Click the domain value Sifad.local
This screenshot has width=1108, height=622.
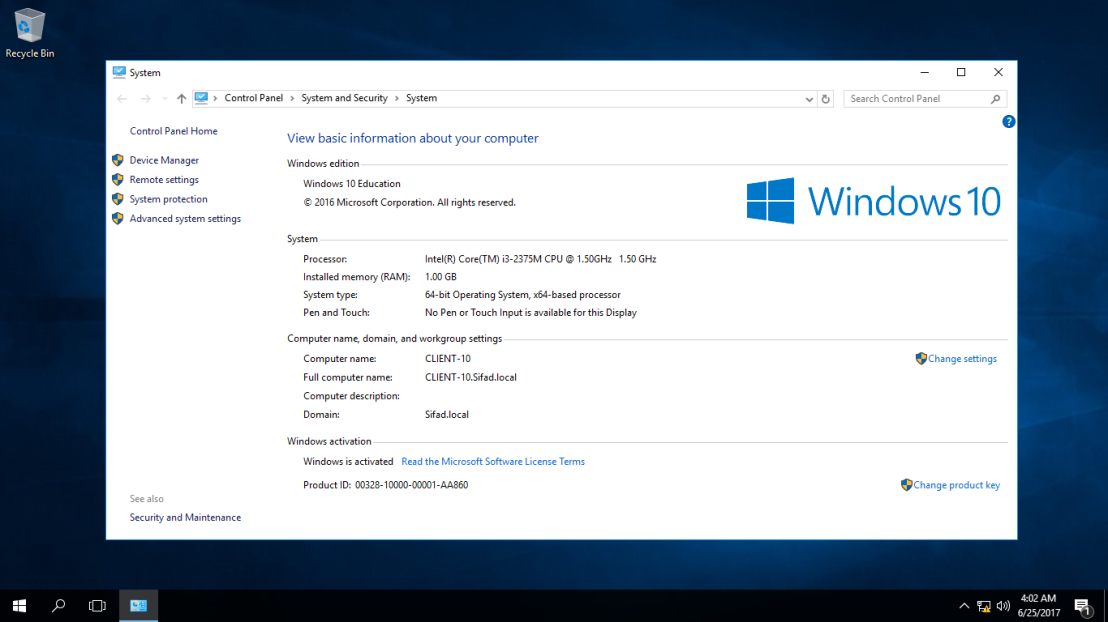coord(447,415)
